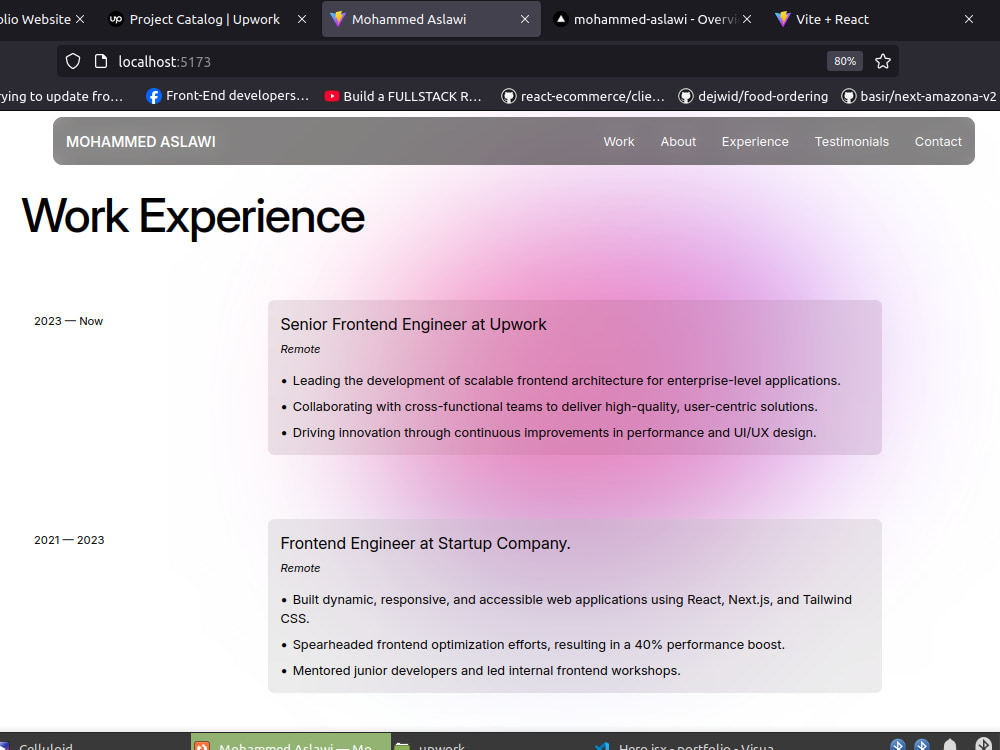Screen dimensions: 1000x750
Task: Open dejwid/food-ordering bookmark
Action: [753, 96]
